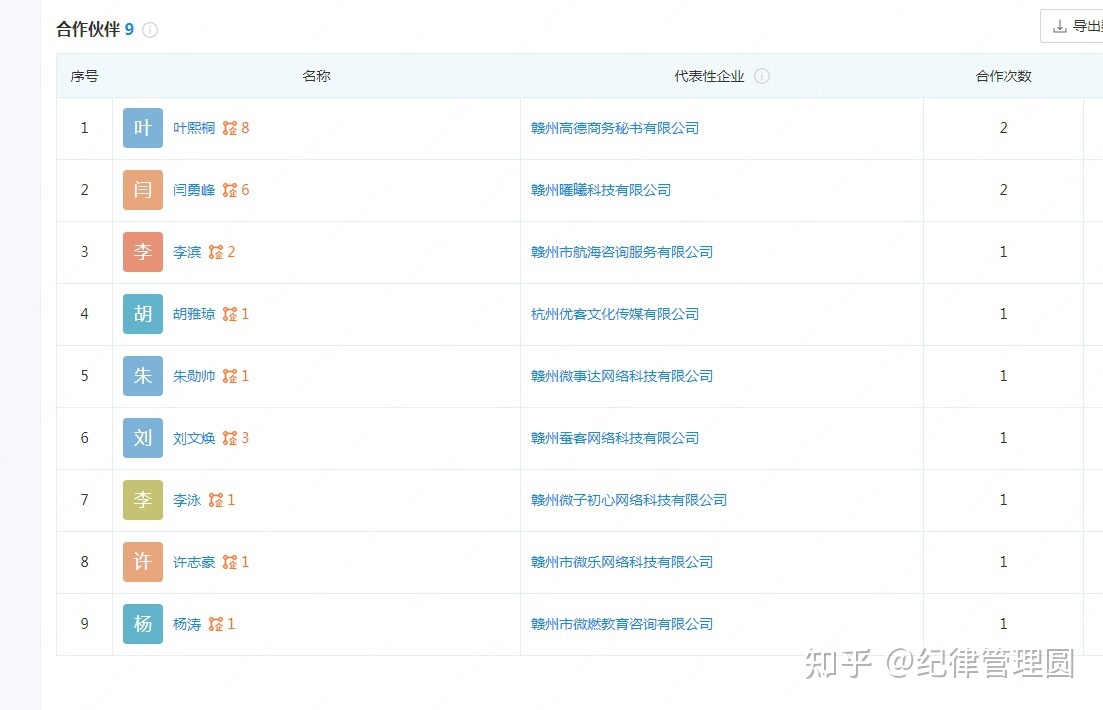Image resolution: width=1103 pixels, height=710 pixels.
Task: Click 胡雅琼's avatar icon in row 4
Action: tap(142, 313)
